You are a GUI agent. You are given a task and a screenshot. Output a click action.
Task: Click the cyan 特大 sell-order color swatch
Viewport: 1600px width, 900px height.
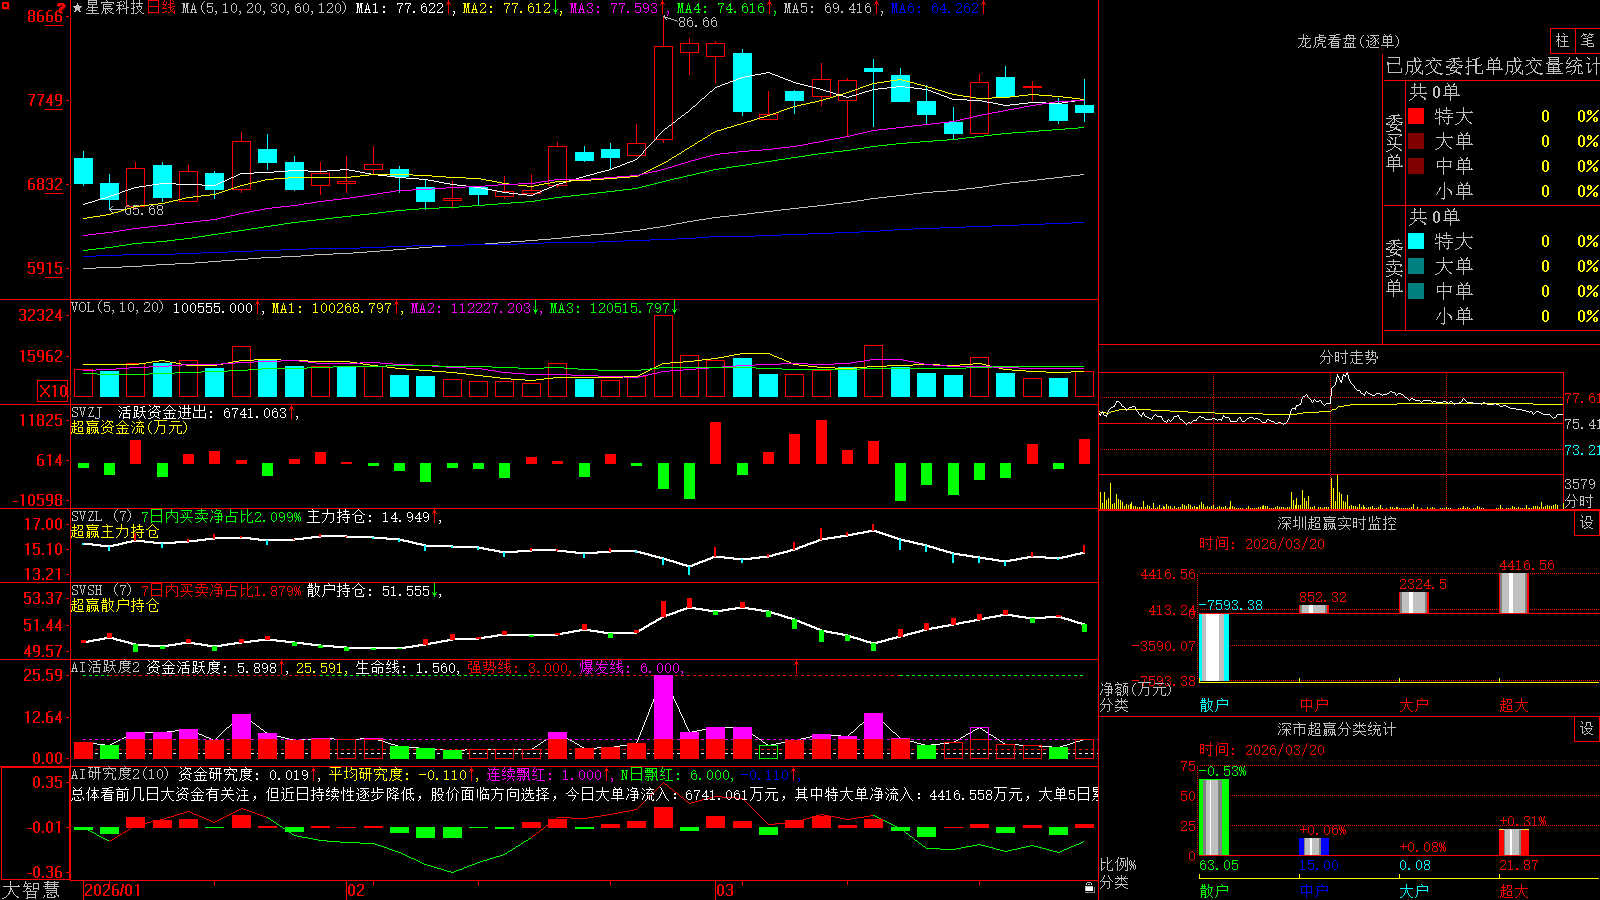1416,241
